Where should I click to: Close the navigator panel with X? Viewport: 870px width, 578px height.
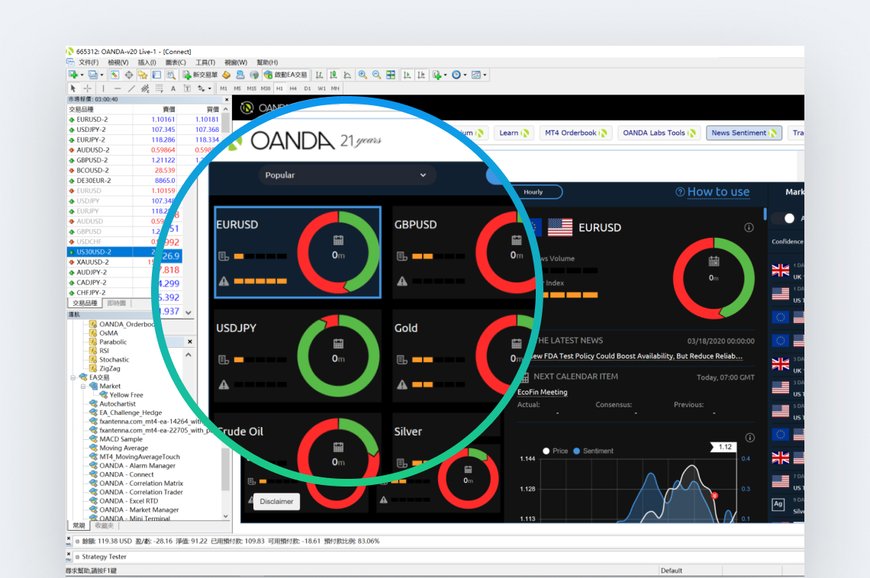click(190, 341)
